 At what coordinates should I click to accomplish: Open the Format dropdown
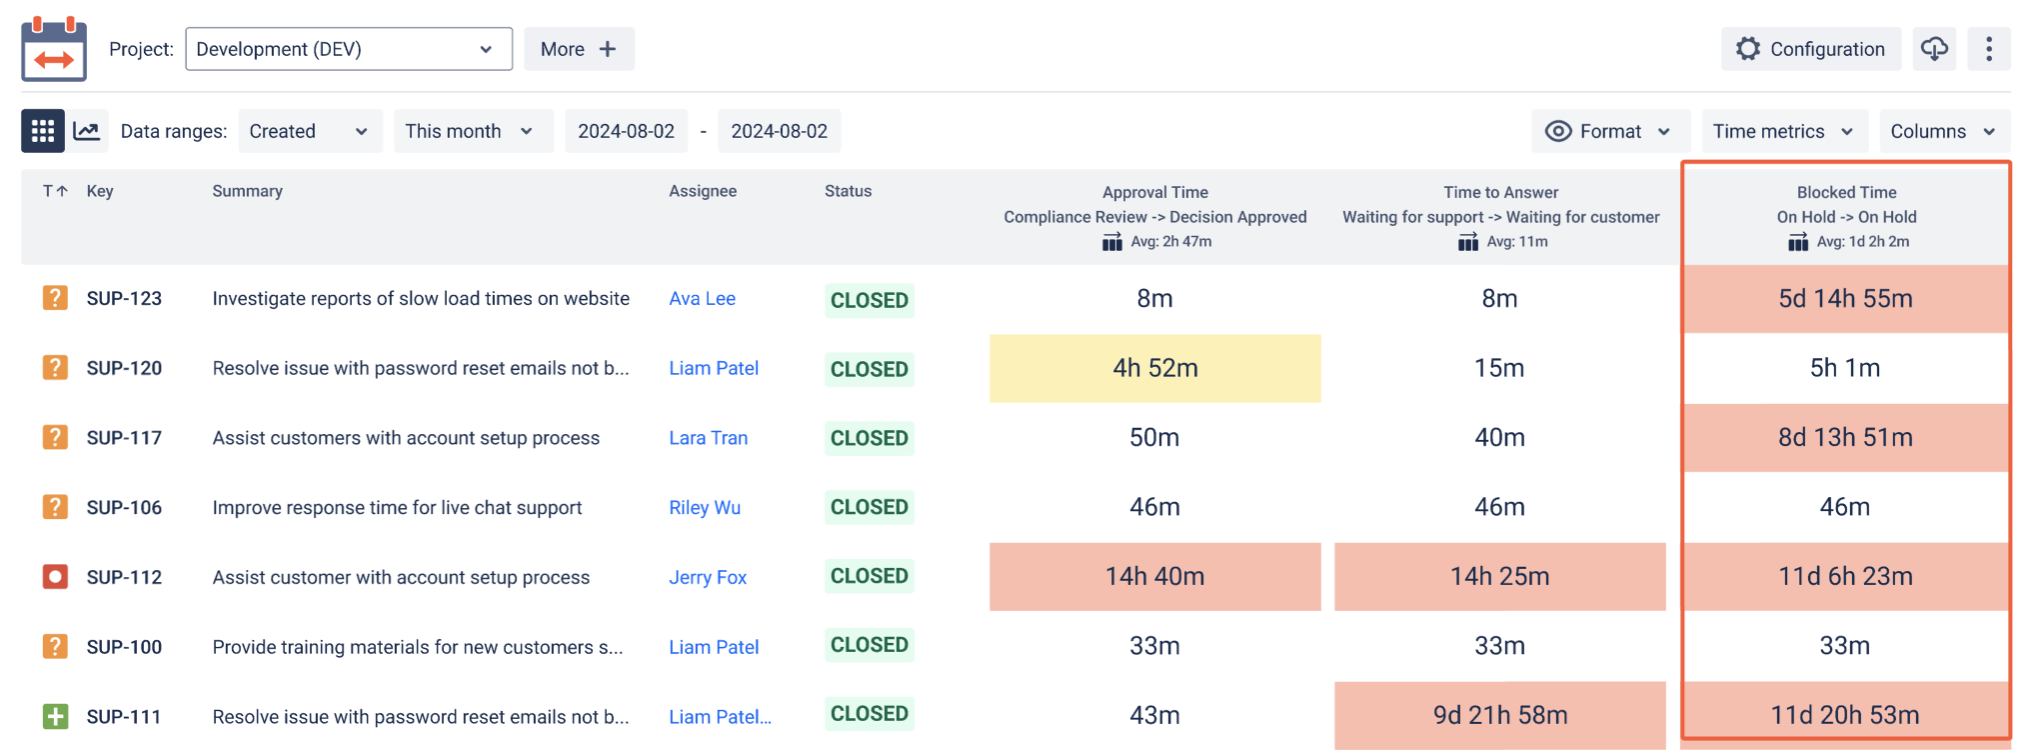click(1610, 131)
